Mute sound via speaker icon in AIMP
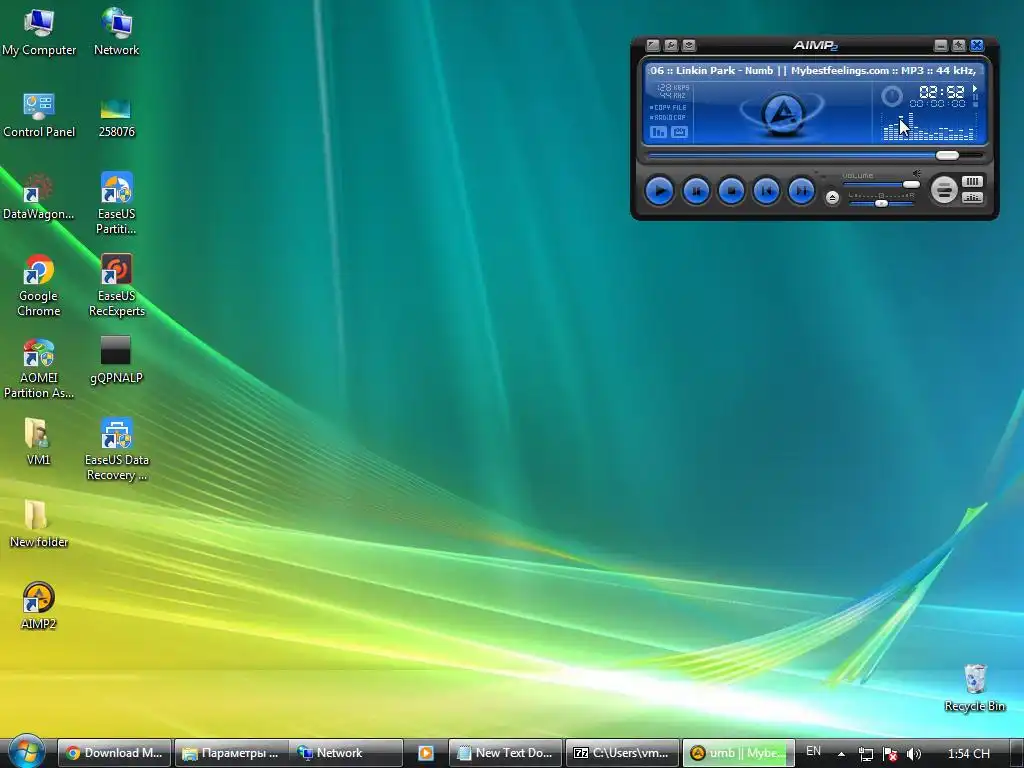 pyautogui.click(x=917, y=174)
